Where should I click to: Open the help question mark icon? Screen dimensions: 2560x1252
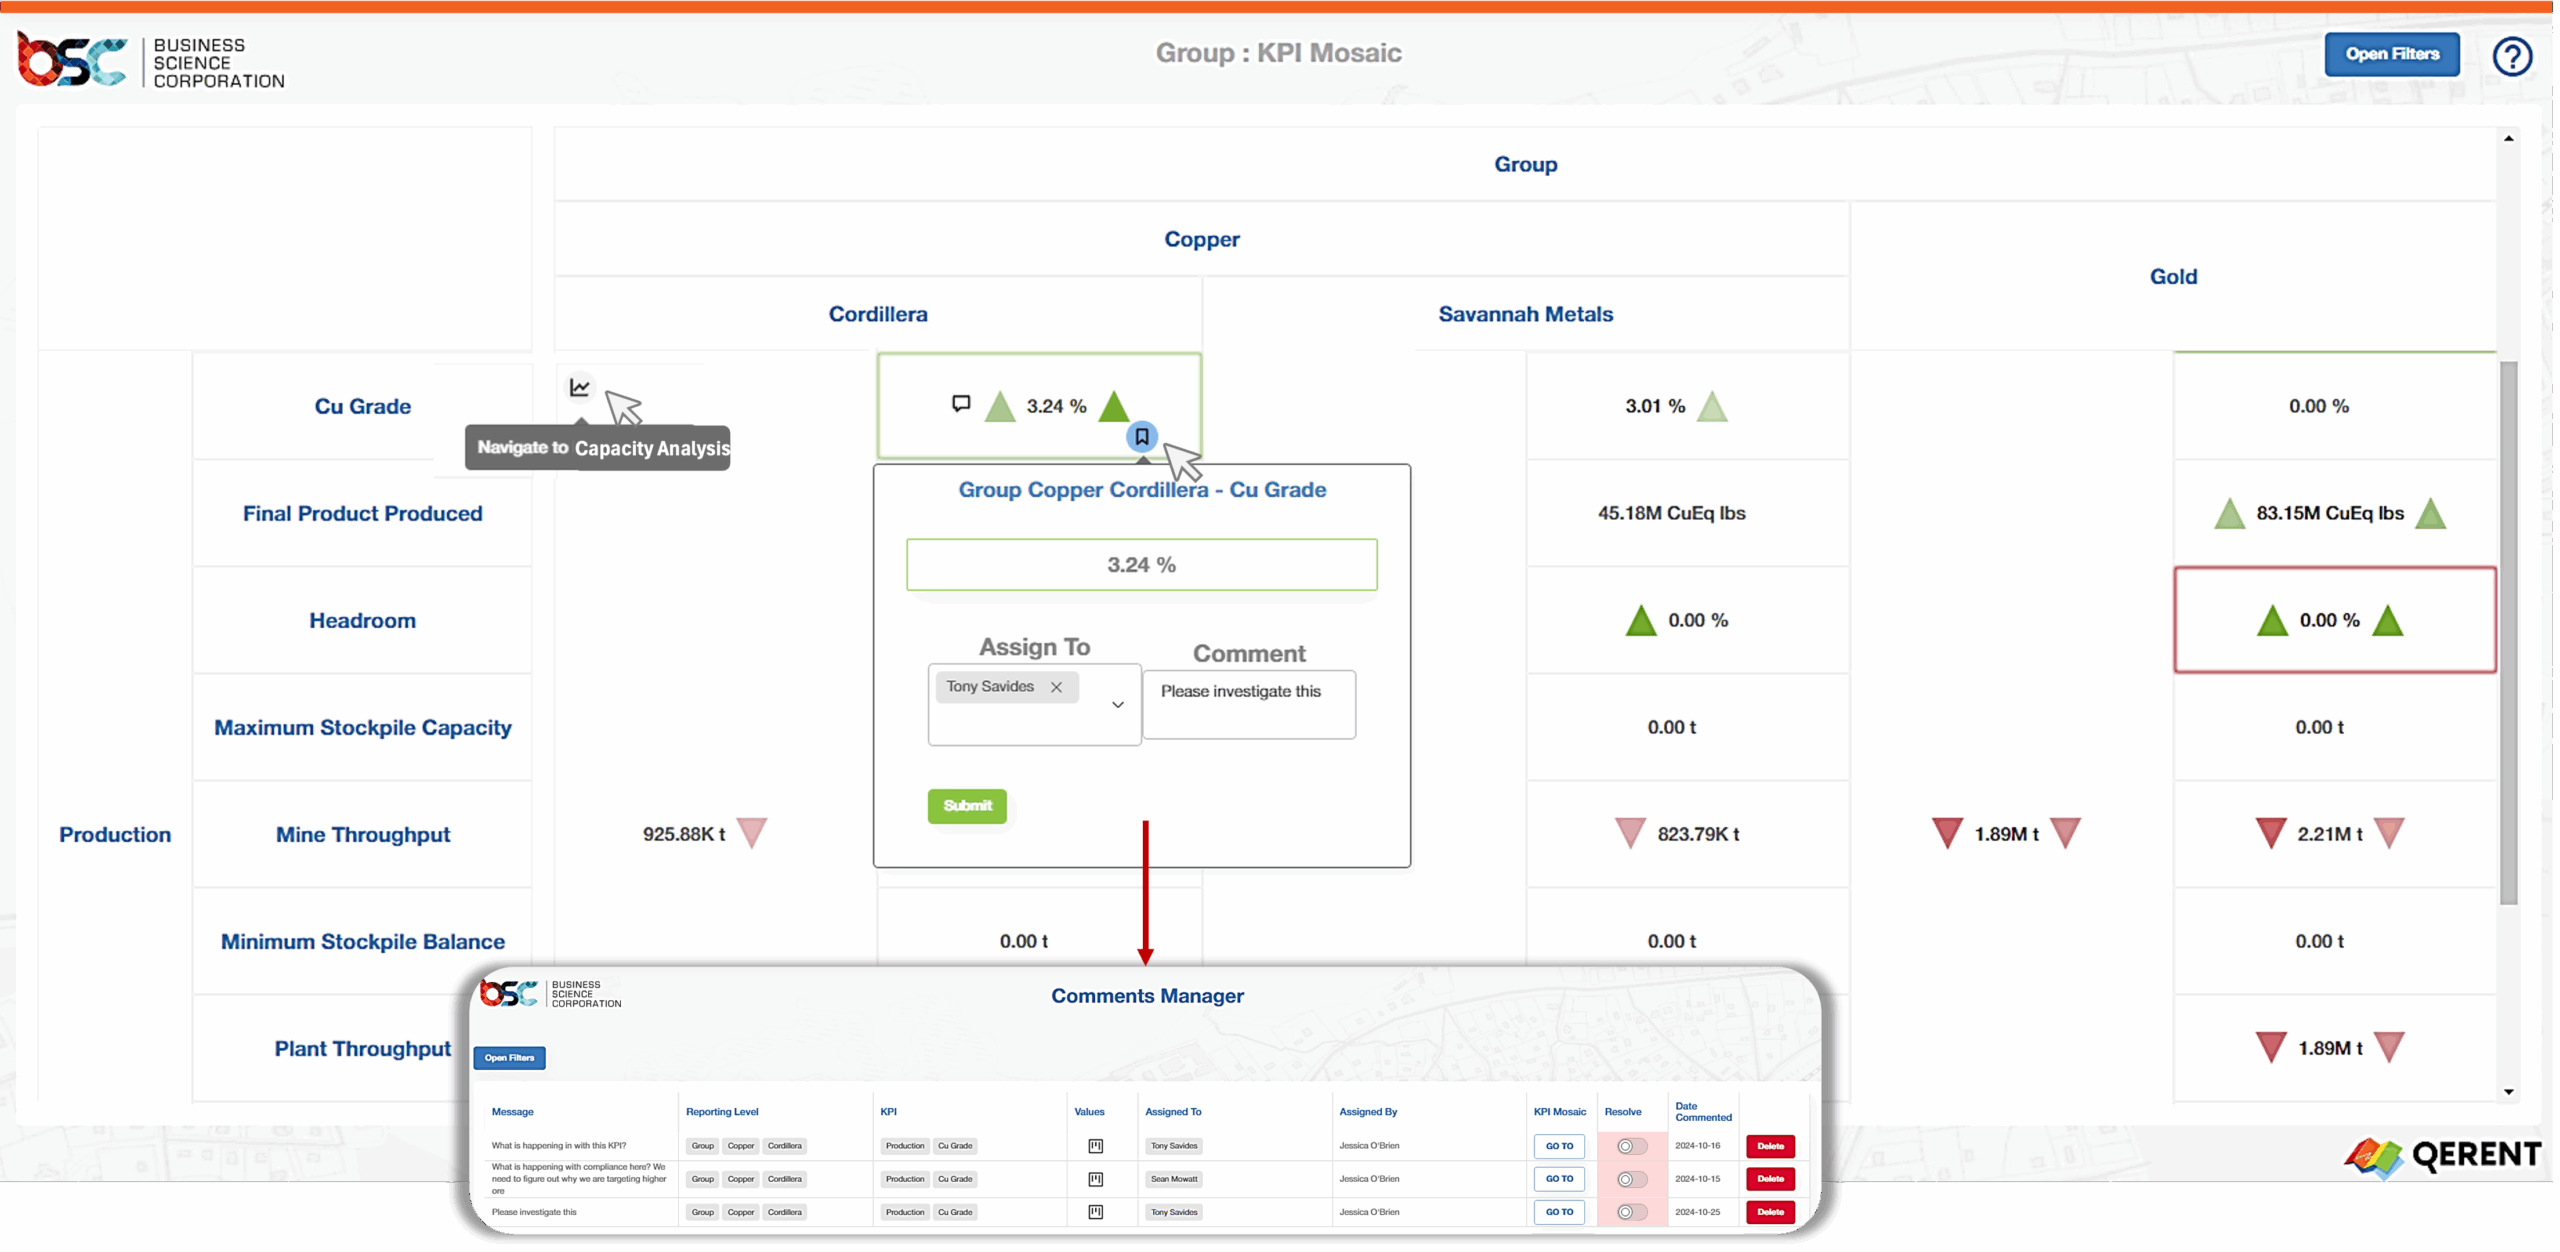(2513, 57)
